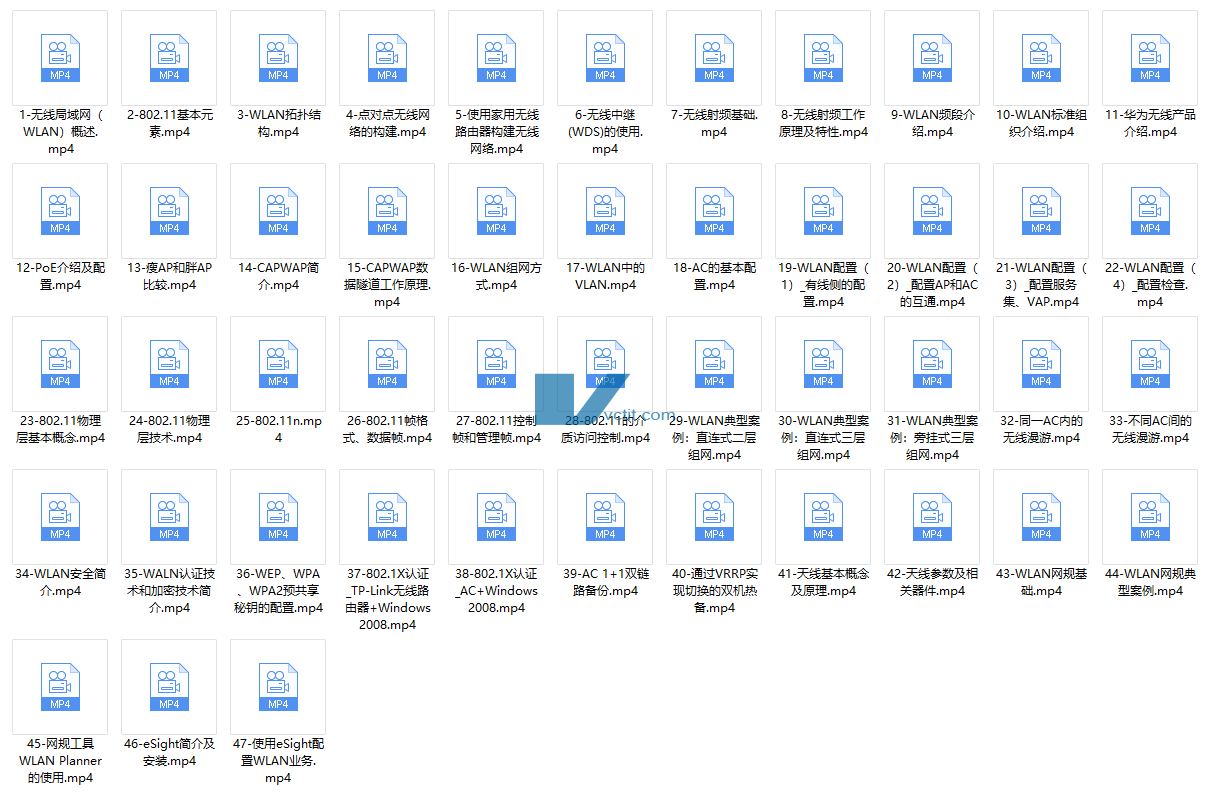Viewport: 1213px width, 798px height.
Task: Click MP4 icon of 4-点对点无线网络的构建
Action: tap(387, 58)
